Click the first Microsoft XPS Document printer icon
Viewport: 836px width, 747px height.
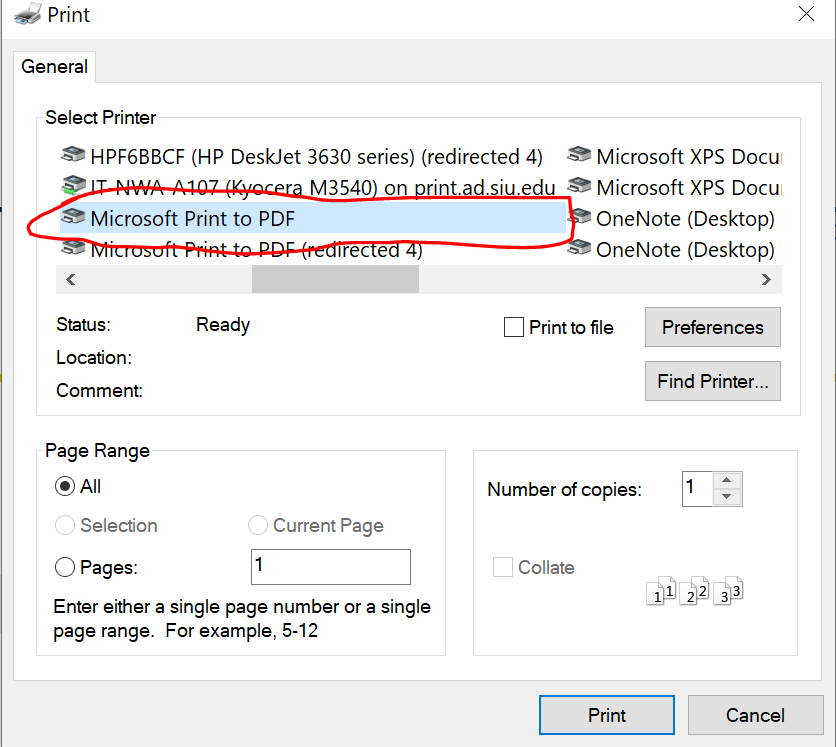tap(579, 155)
